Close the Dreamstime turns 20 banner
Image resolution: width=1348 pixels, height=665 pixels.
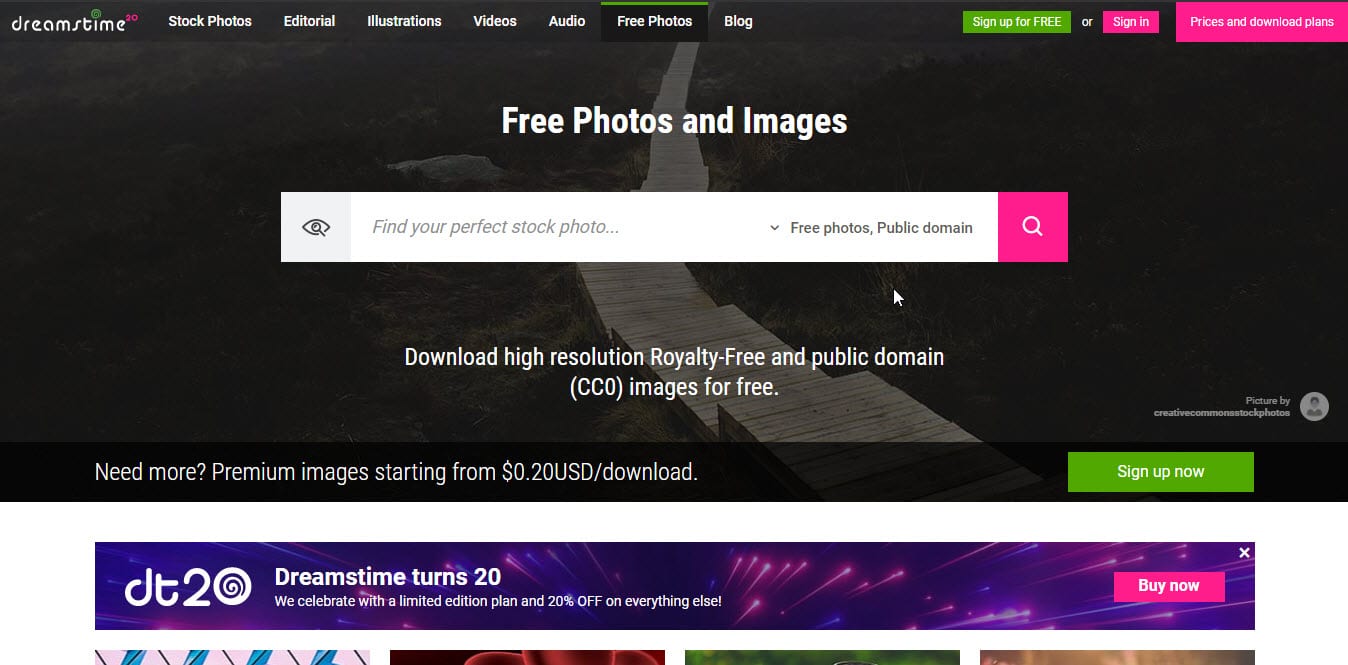1244,552
